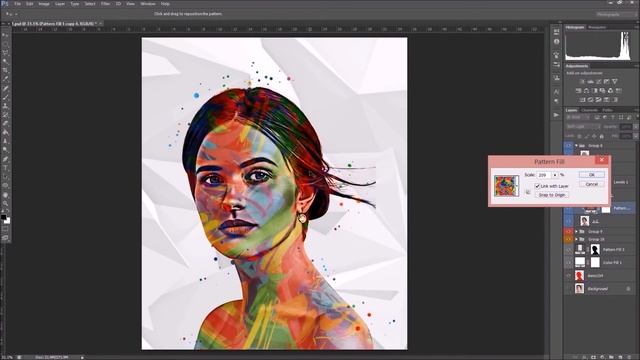Click the lock all layer icon
Image resolution: width=640 pixels, height=360 pixels.
point(602,136)
